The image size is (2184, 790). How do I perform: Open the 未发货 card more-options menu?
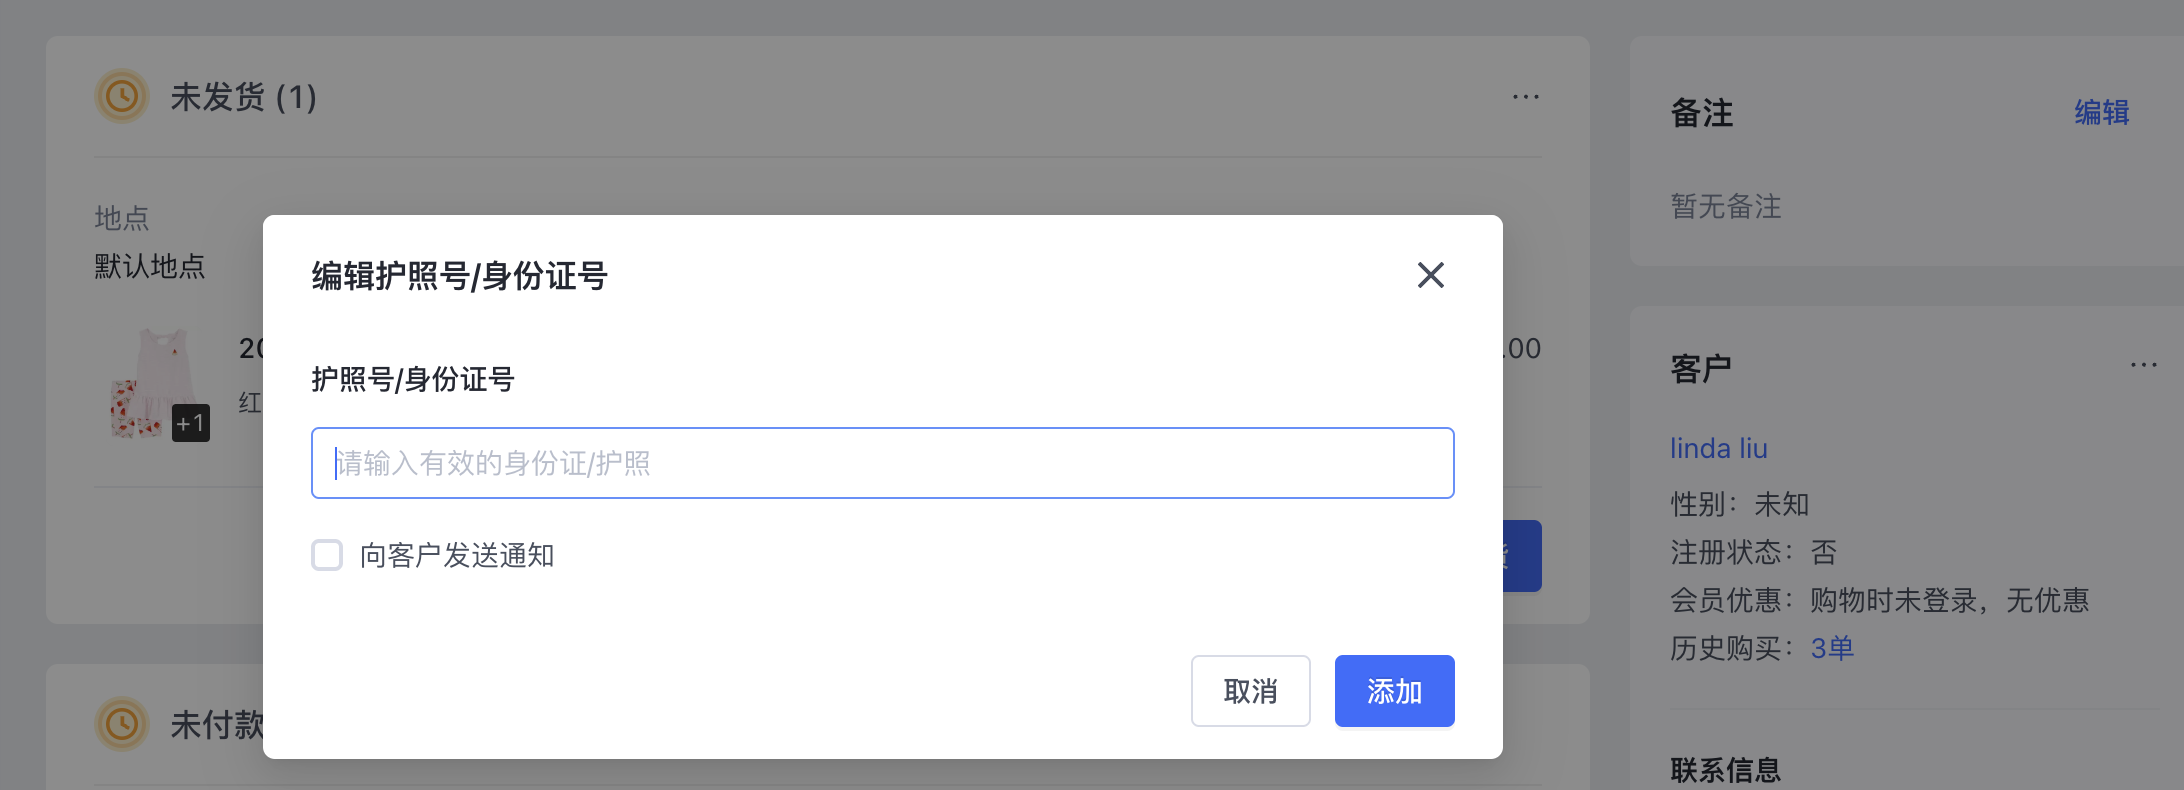[1525, 97]
